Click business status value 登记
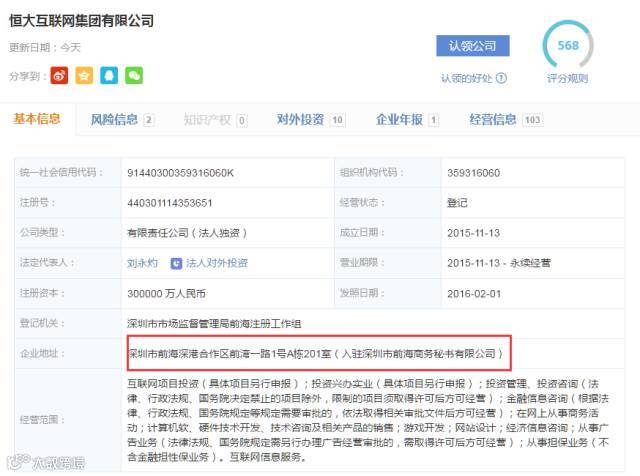The image size is (640, 476). tap(457, 203)
